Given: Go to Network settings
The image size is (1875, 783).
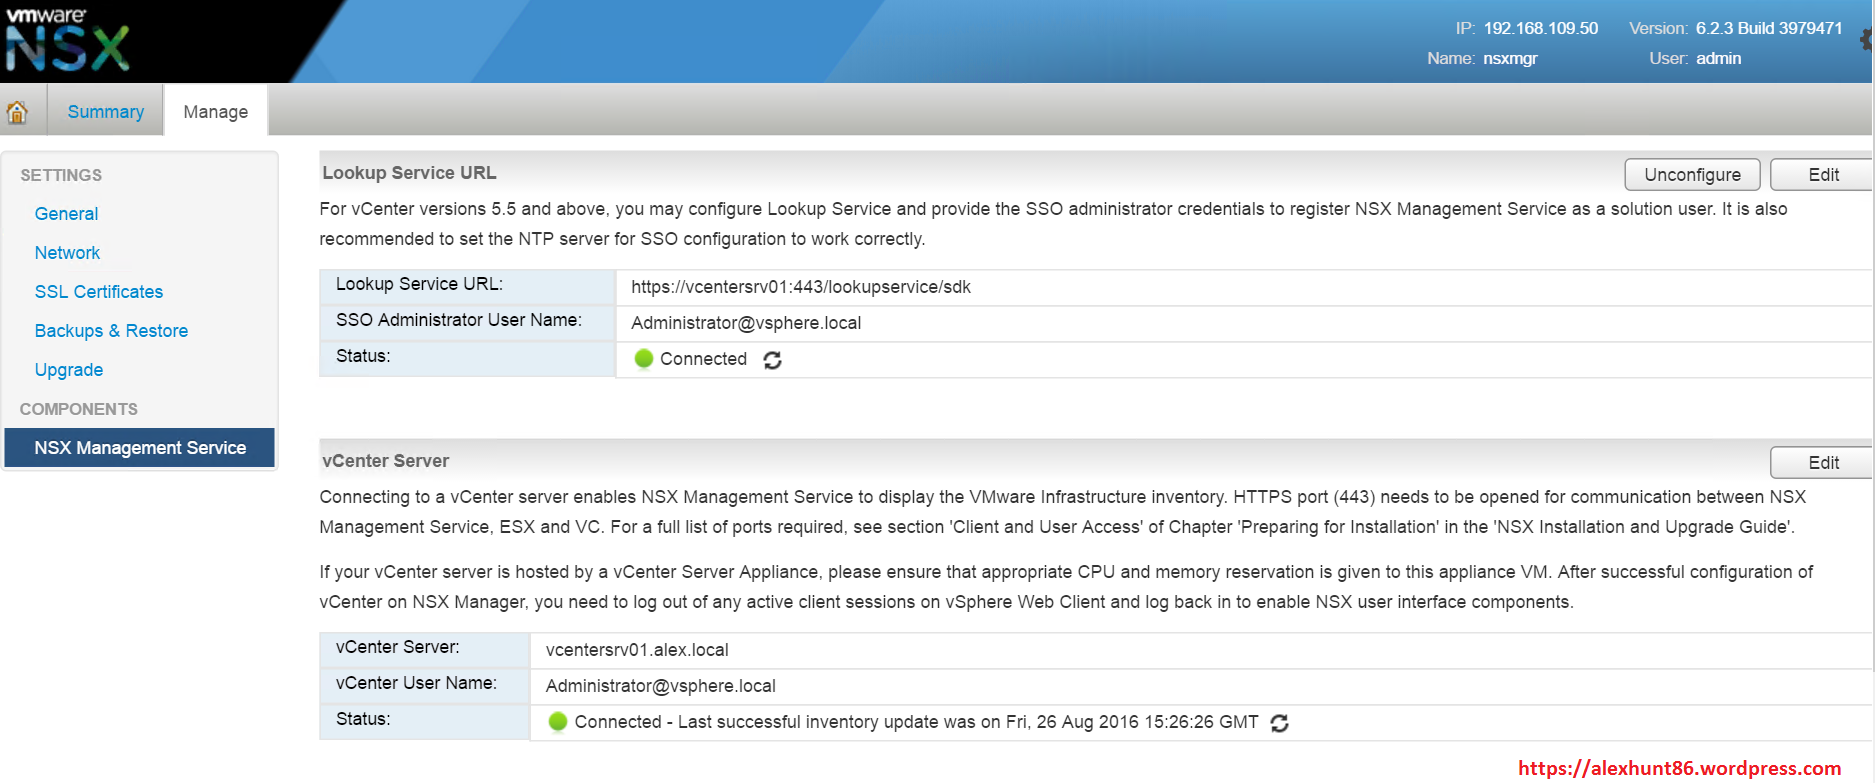Looking at the screenshot, I should click(67, 253).
